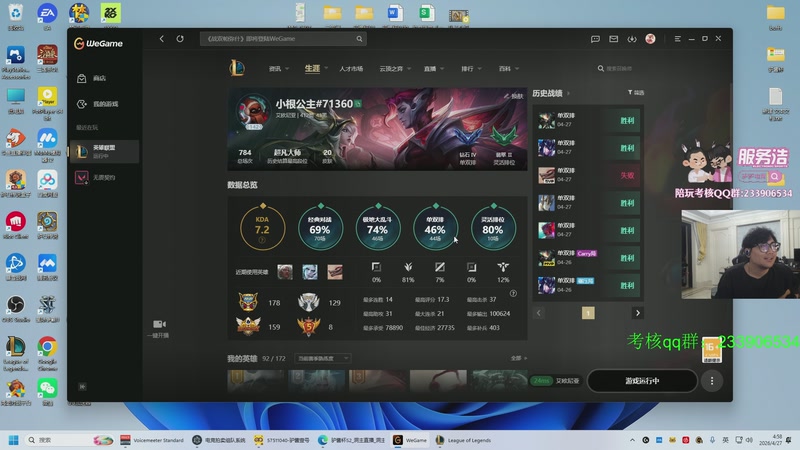
Task: Open the match tagged Carry局
Action: click(588, 258)
